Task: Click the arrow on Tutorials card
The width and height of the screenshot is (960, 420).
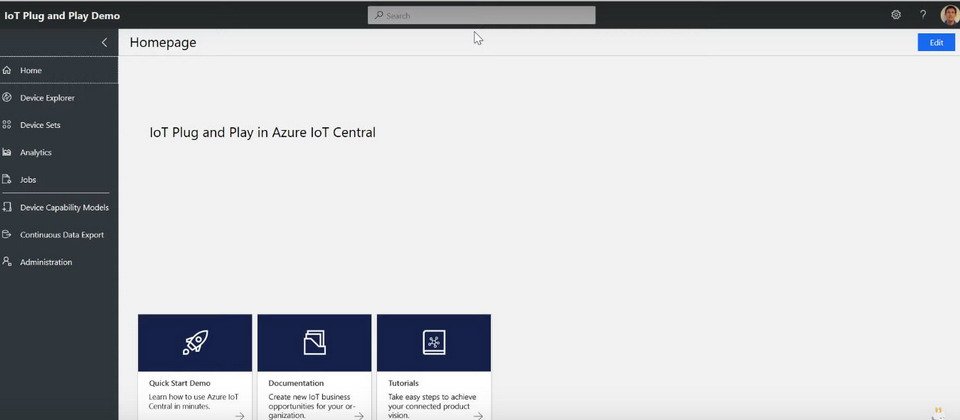Action: coord(479,416)
